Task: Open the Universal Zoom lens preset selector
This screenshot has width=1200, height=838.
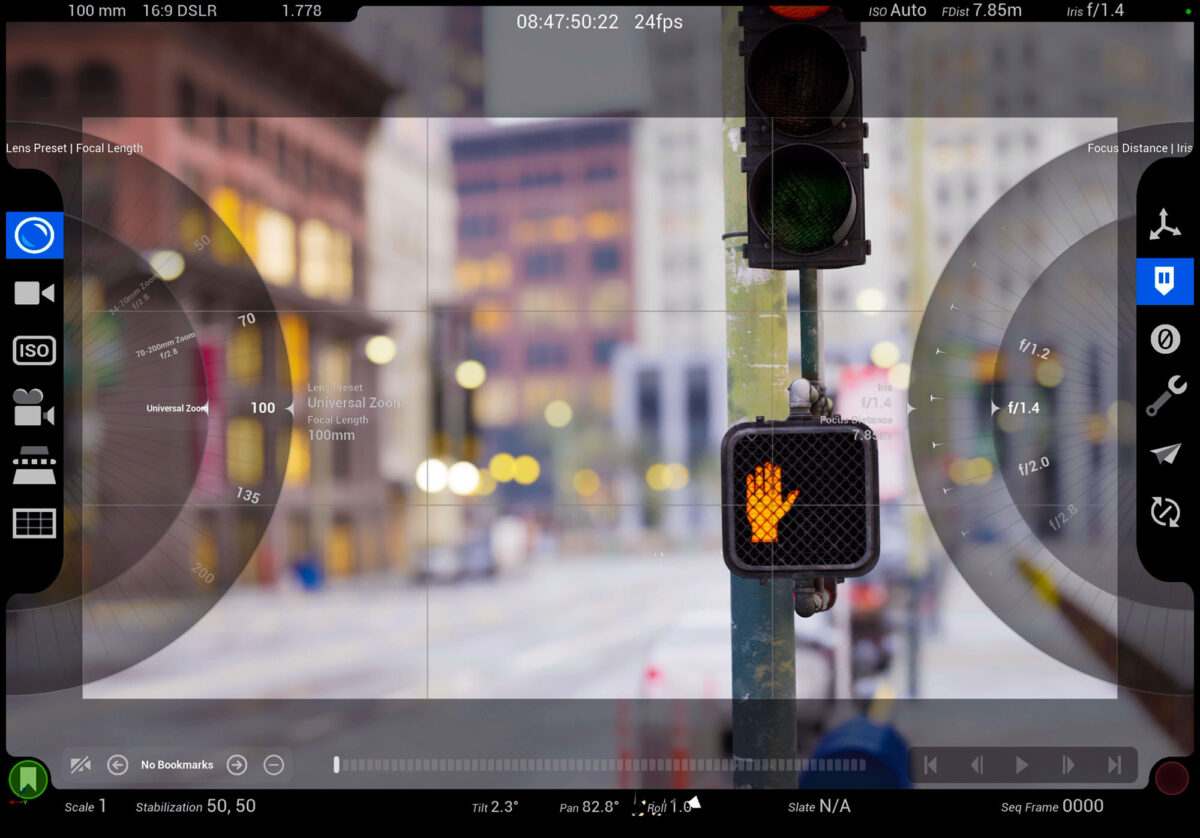Action: pyautogui.click(x=176, y=408)
